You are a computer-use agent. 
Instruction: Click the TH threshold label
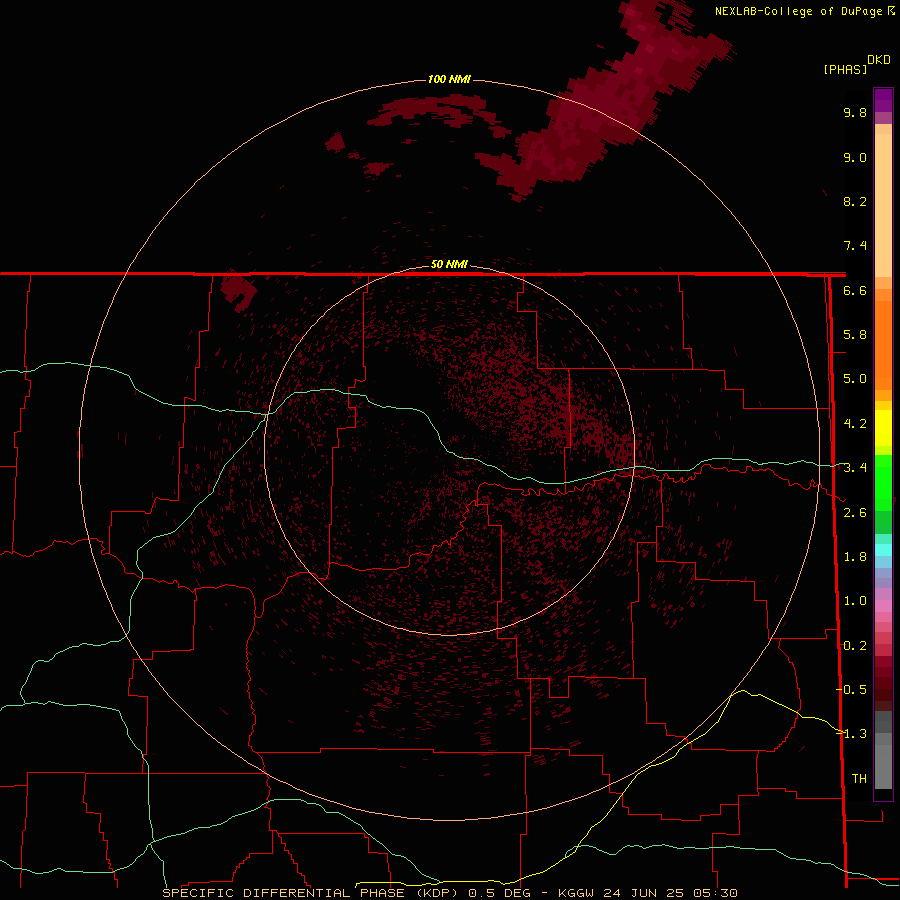[x=859, y=779]
